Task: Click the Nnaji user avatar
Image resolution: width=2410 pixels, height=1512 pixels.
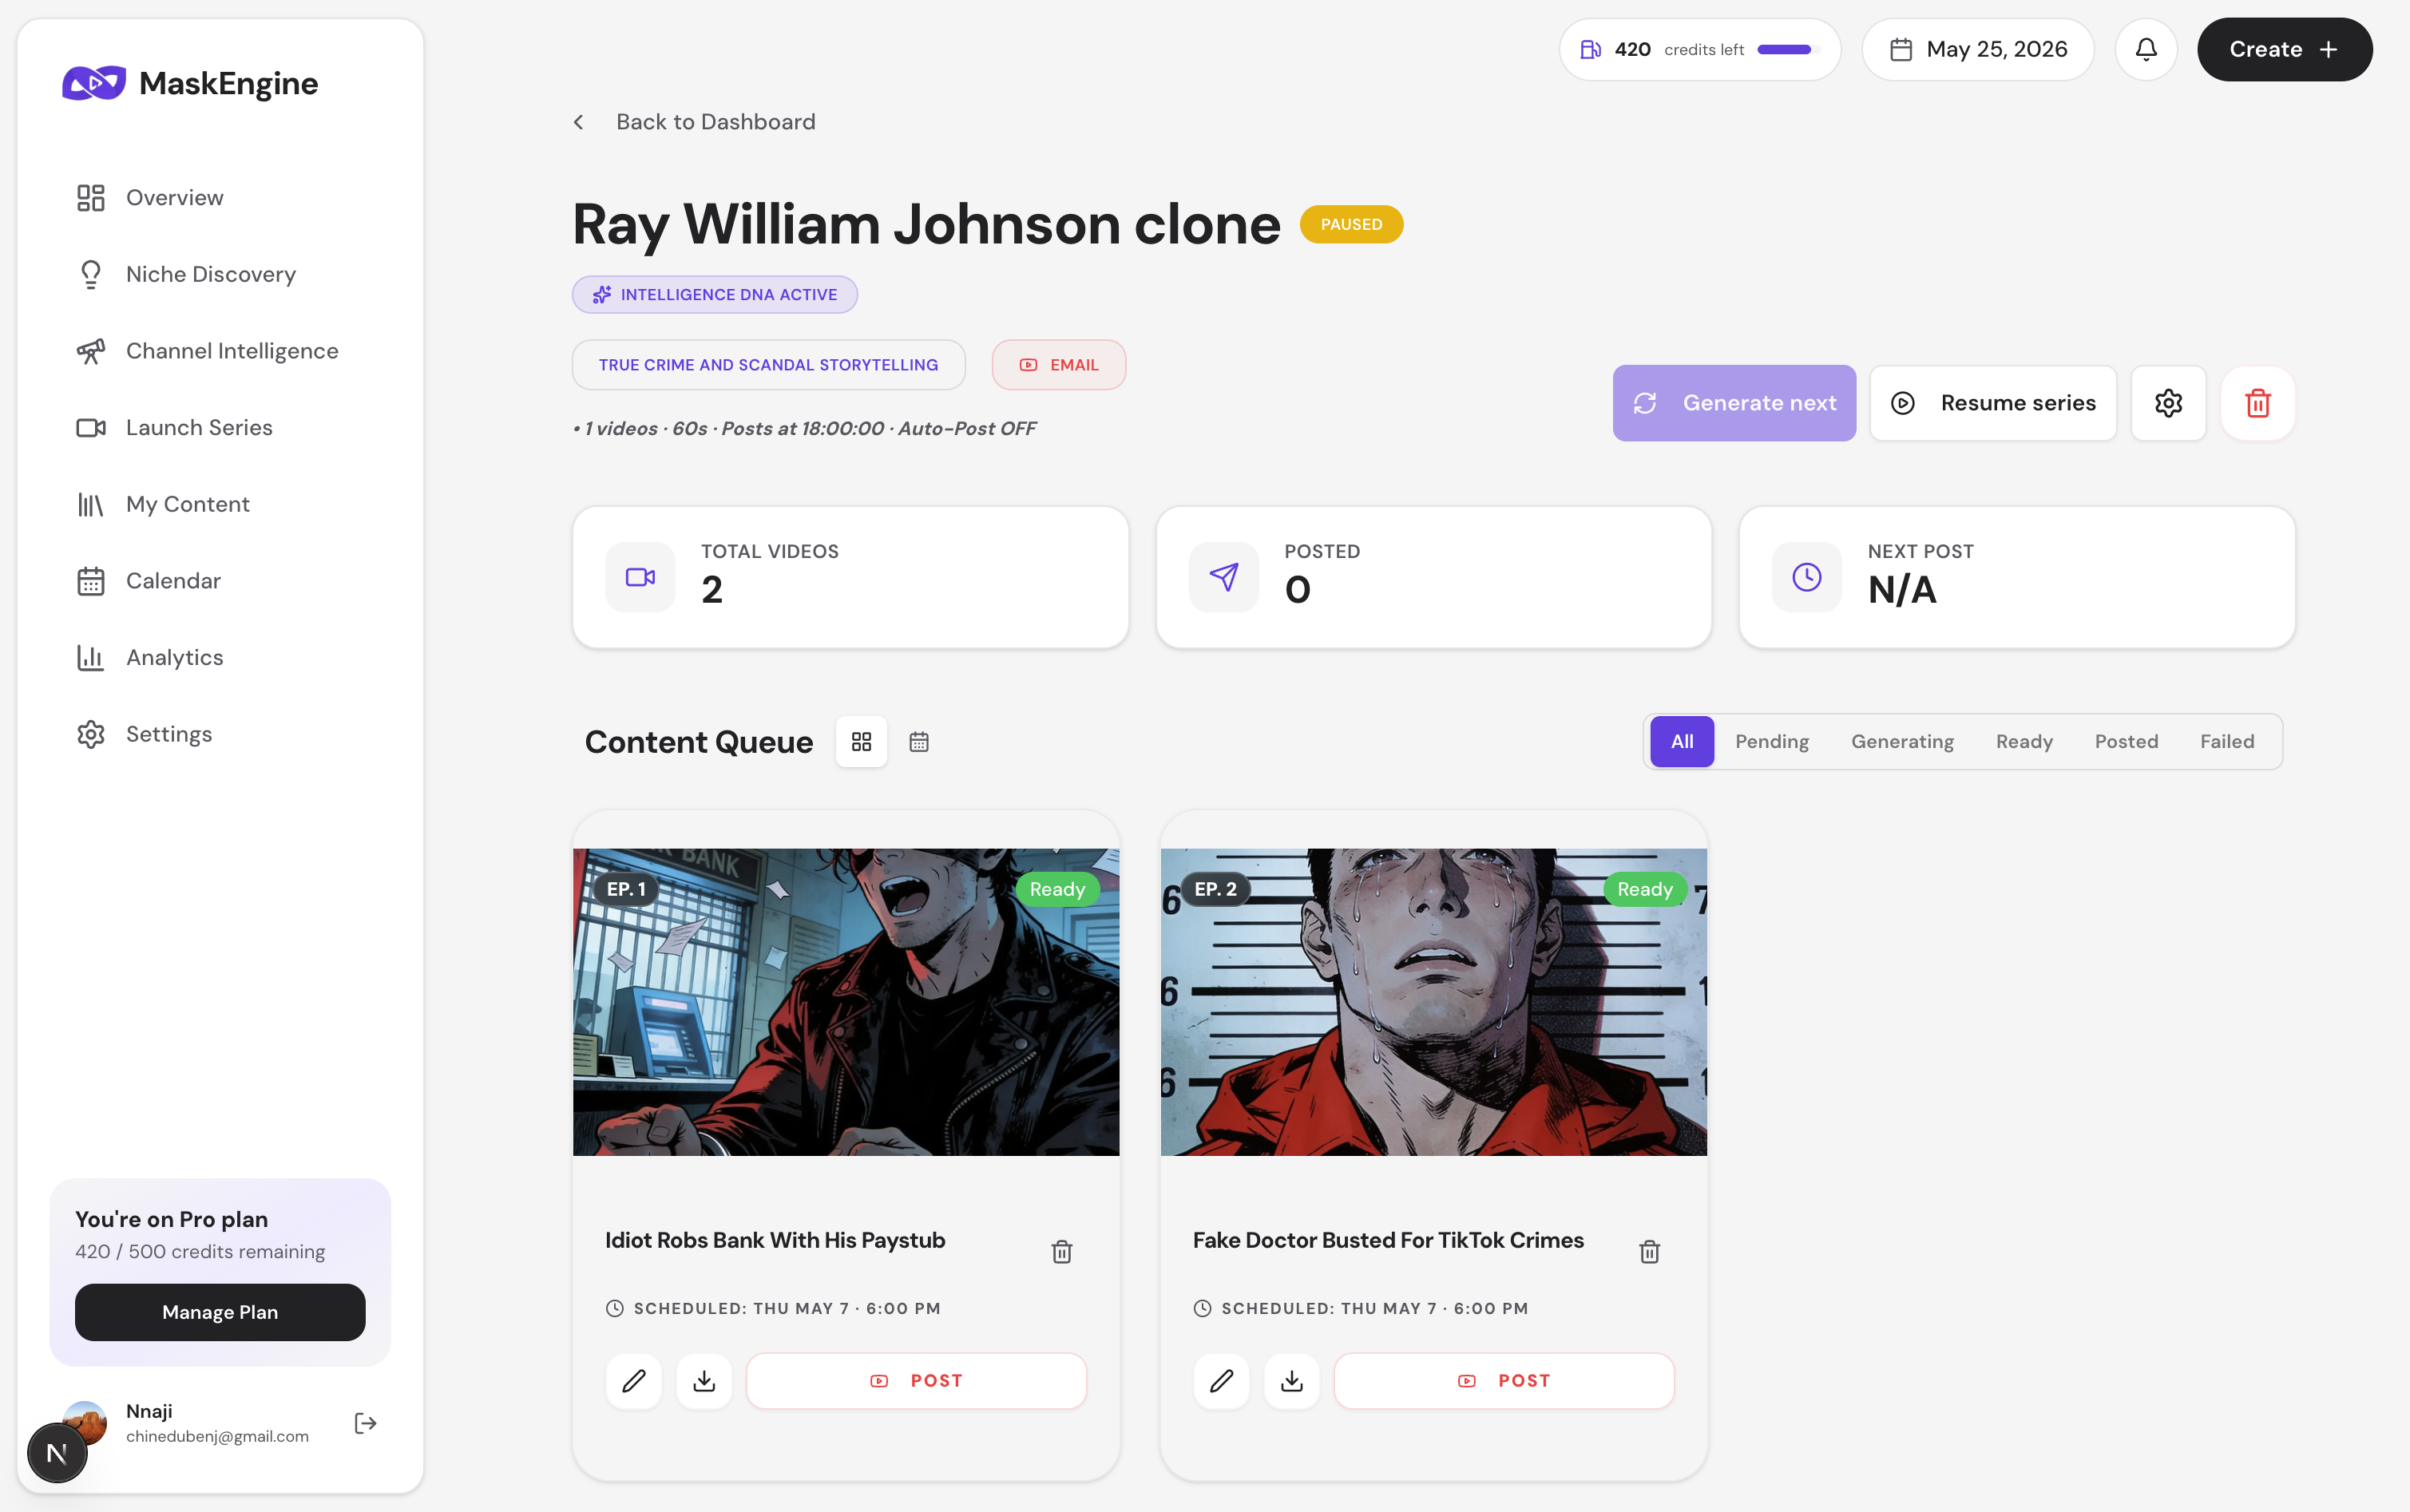Action: coord(85,1422)
